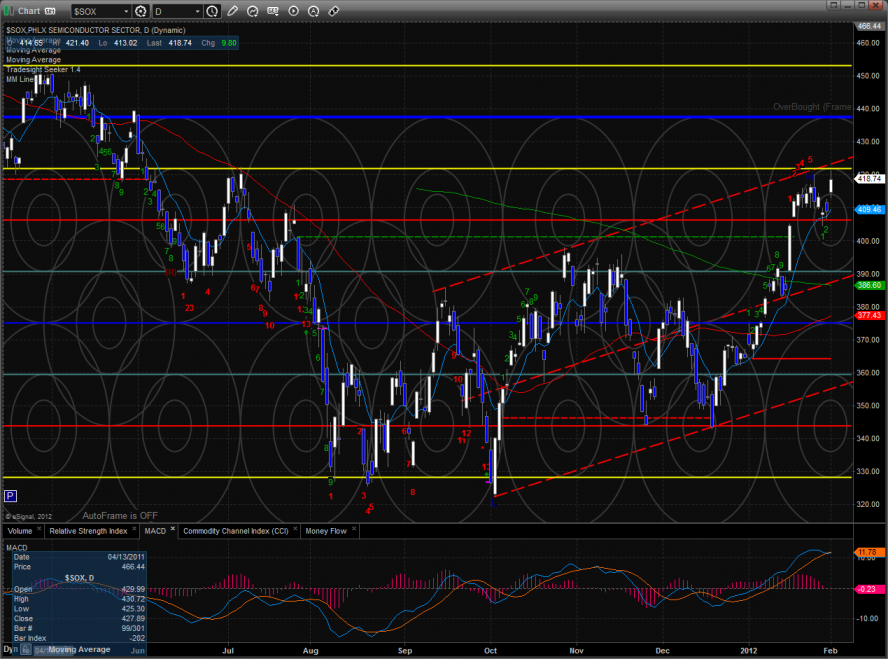Open Commodity Channel Index (CCI) tab

(x=236, y=531)
